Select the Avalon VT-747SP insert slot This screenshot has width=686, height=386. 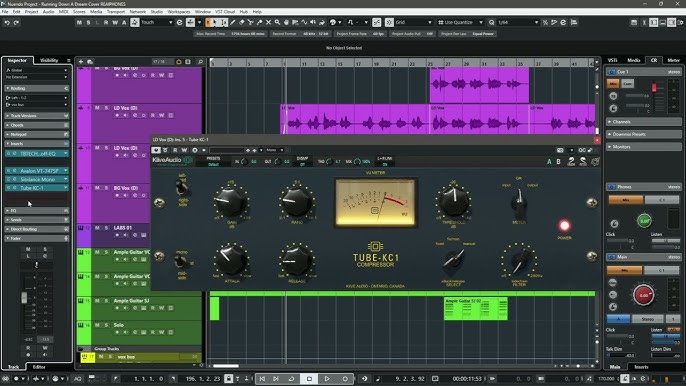[x=37, y=171]
